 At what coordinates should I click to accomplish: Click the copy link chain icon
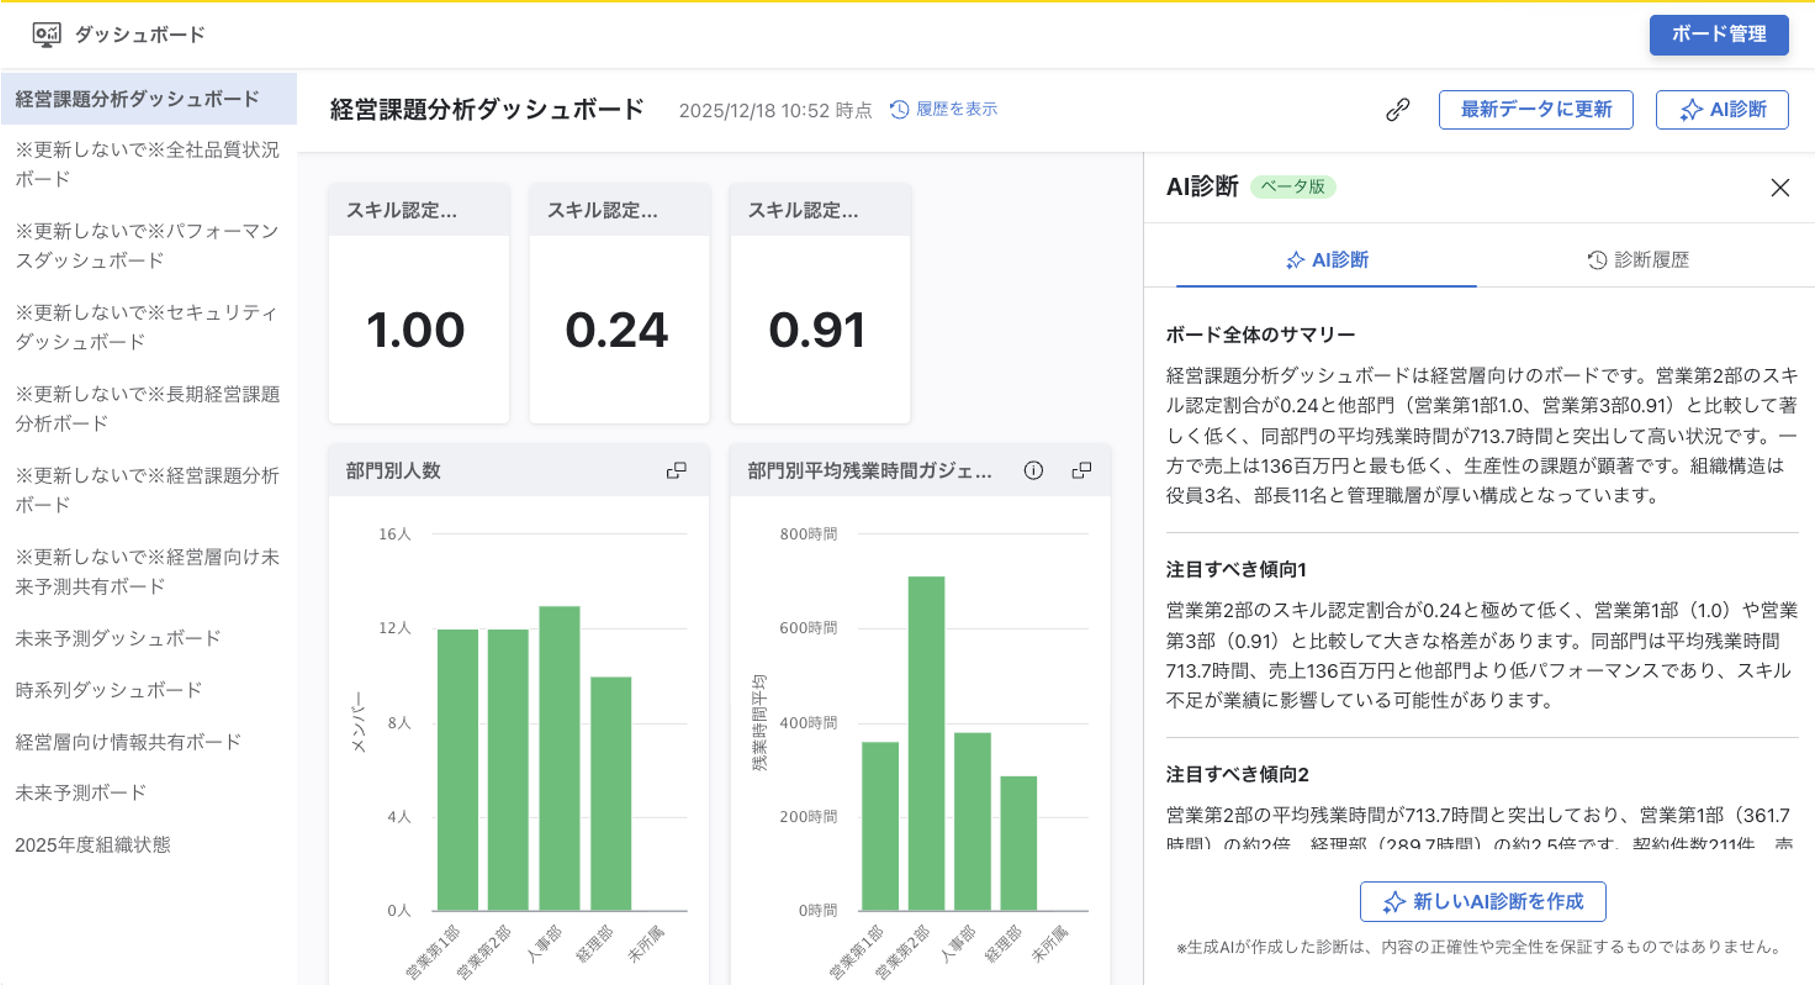tap(1397, 110)
